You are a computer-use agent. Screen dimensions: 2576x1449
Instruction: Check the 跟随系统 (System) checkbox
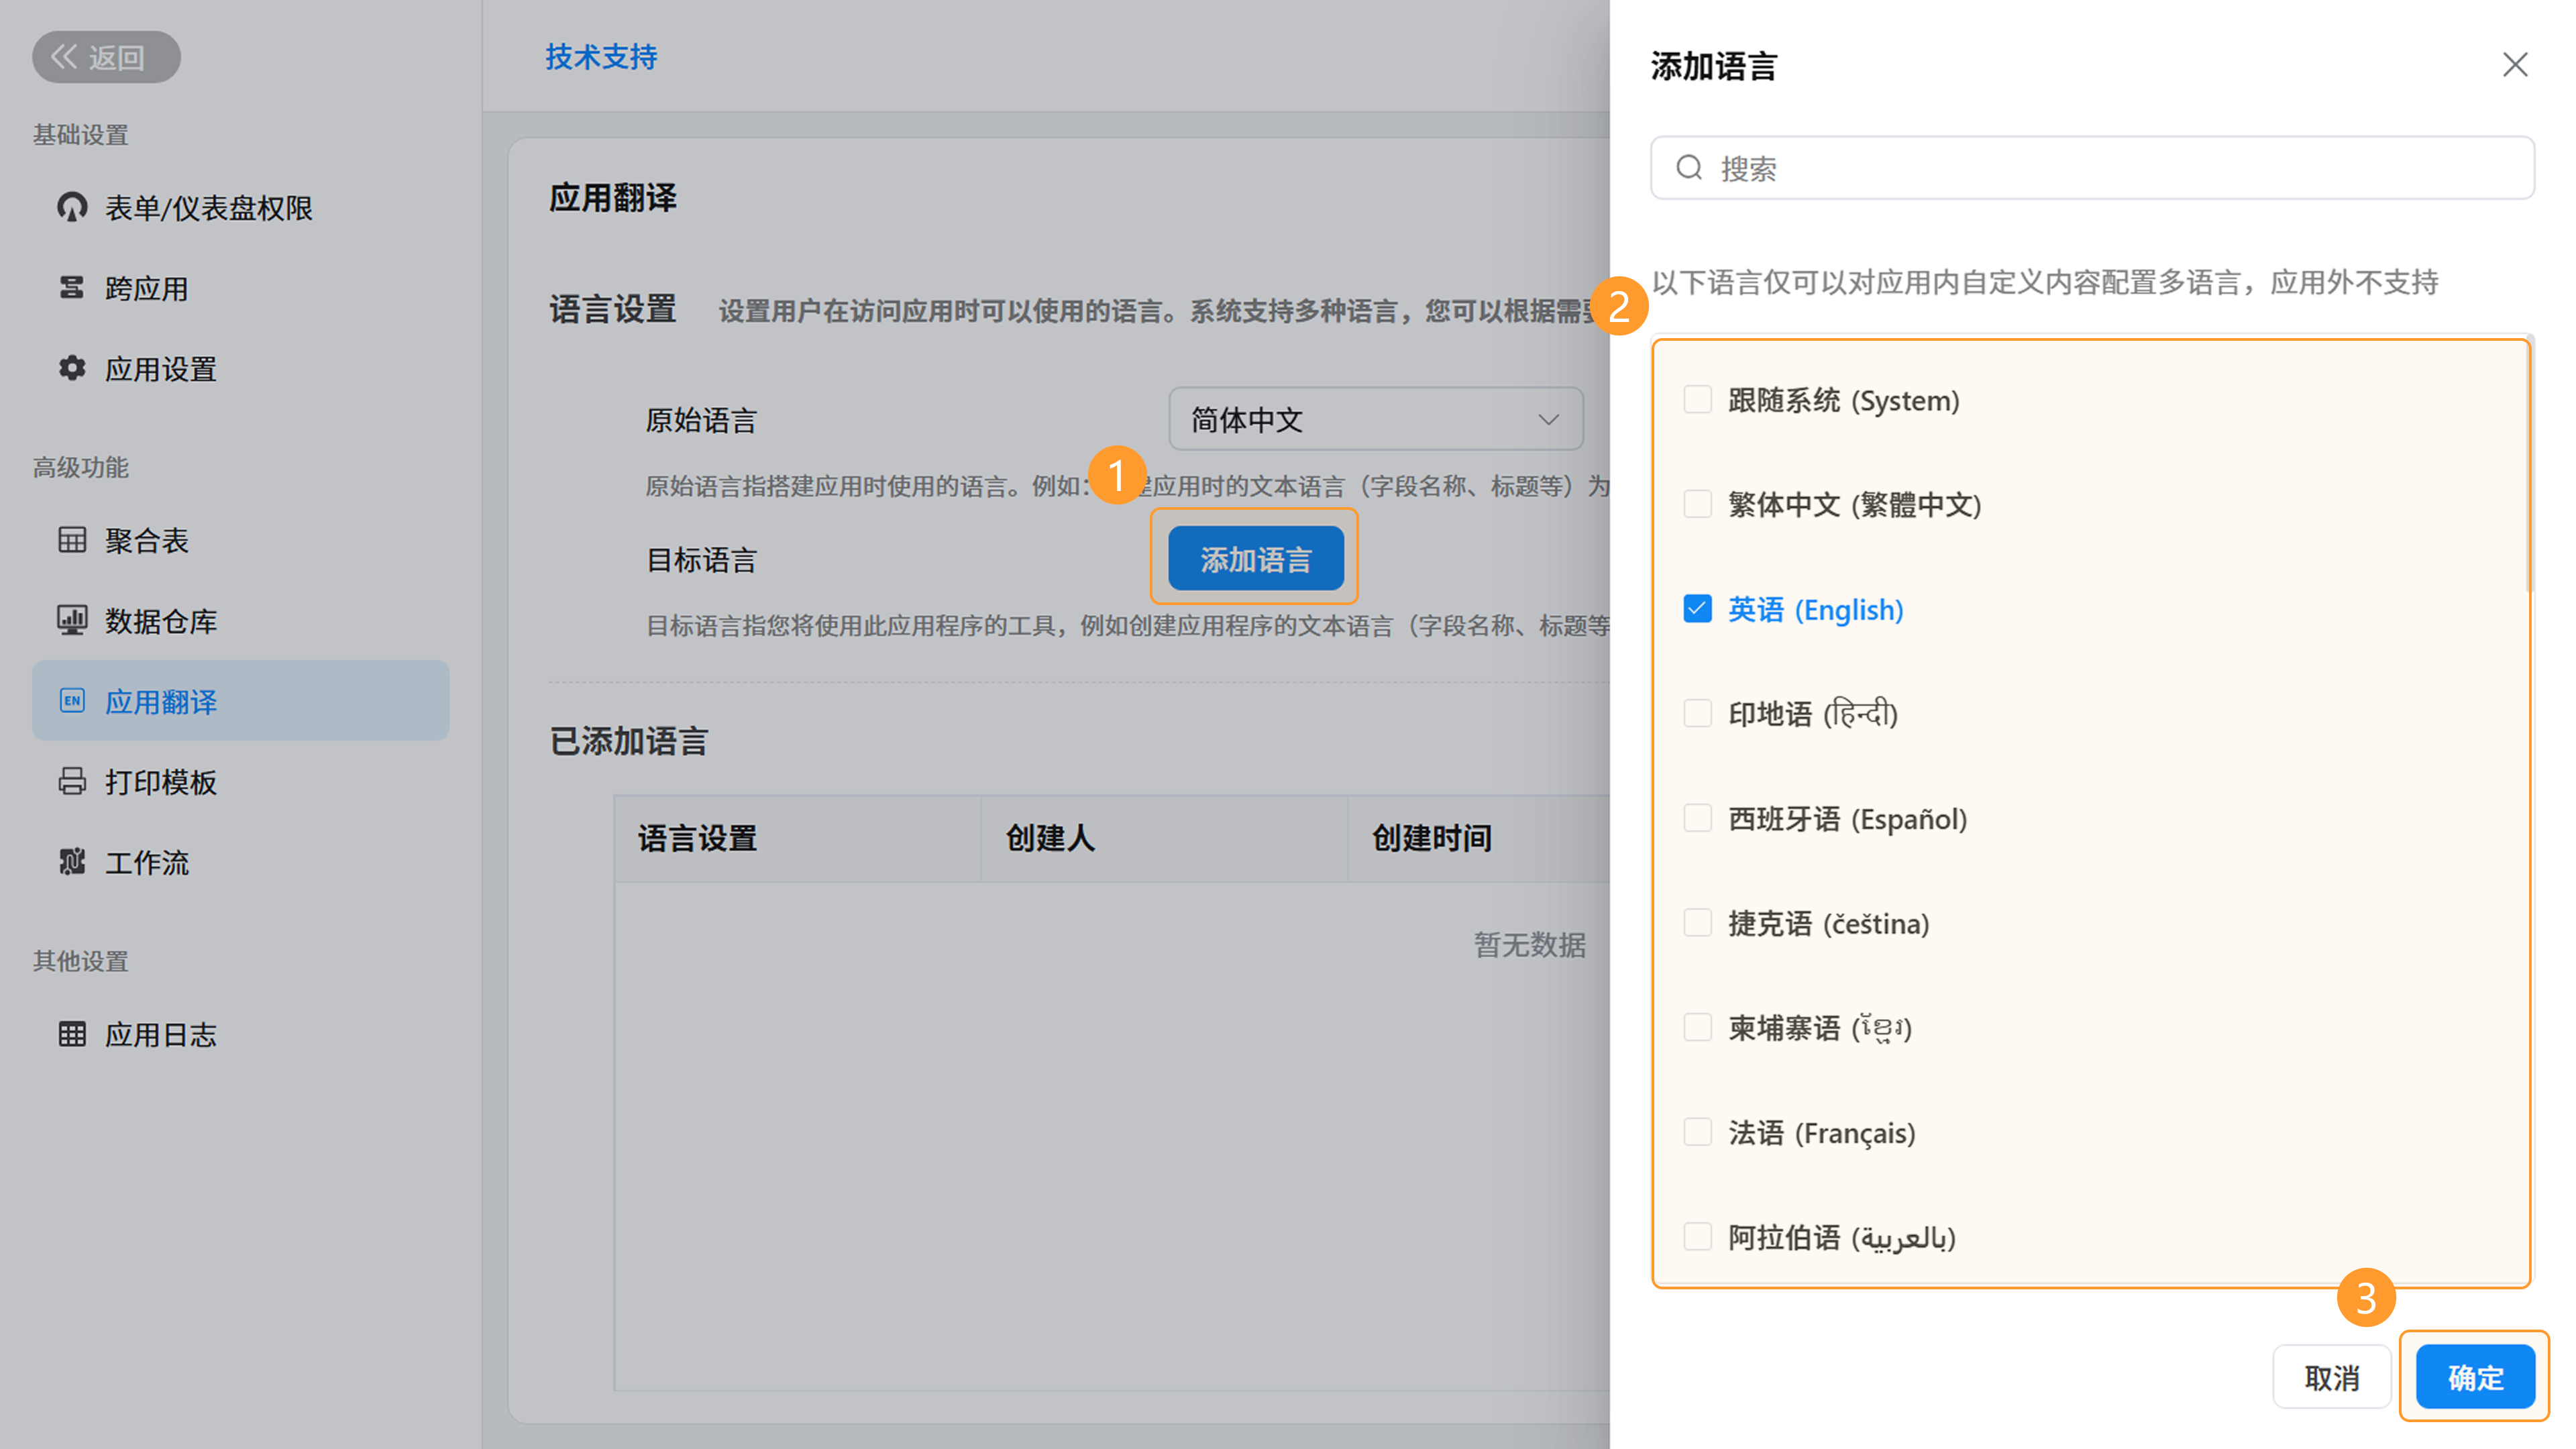[1697, 399]
